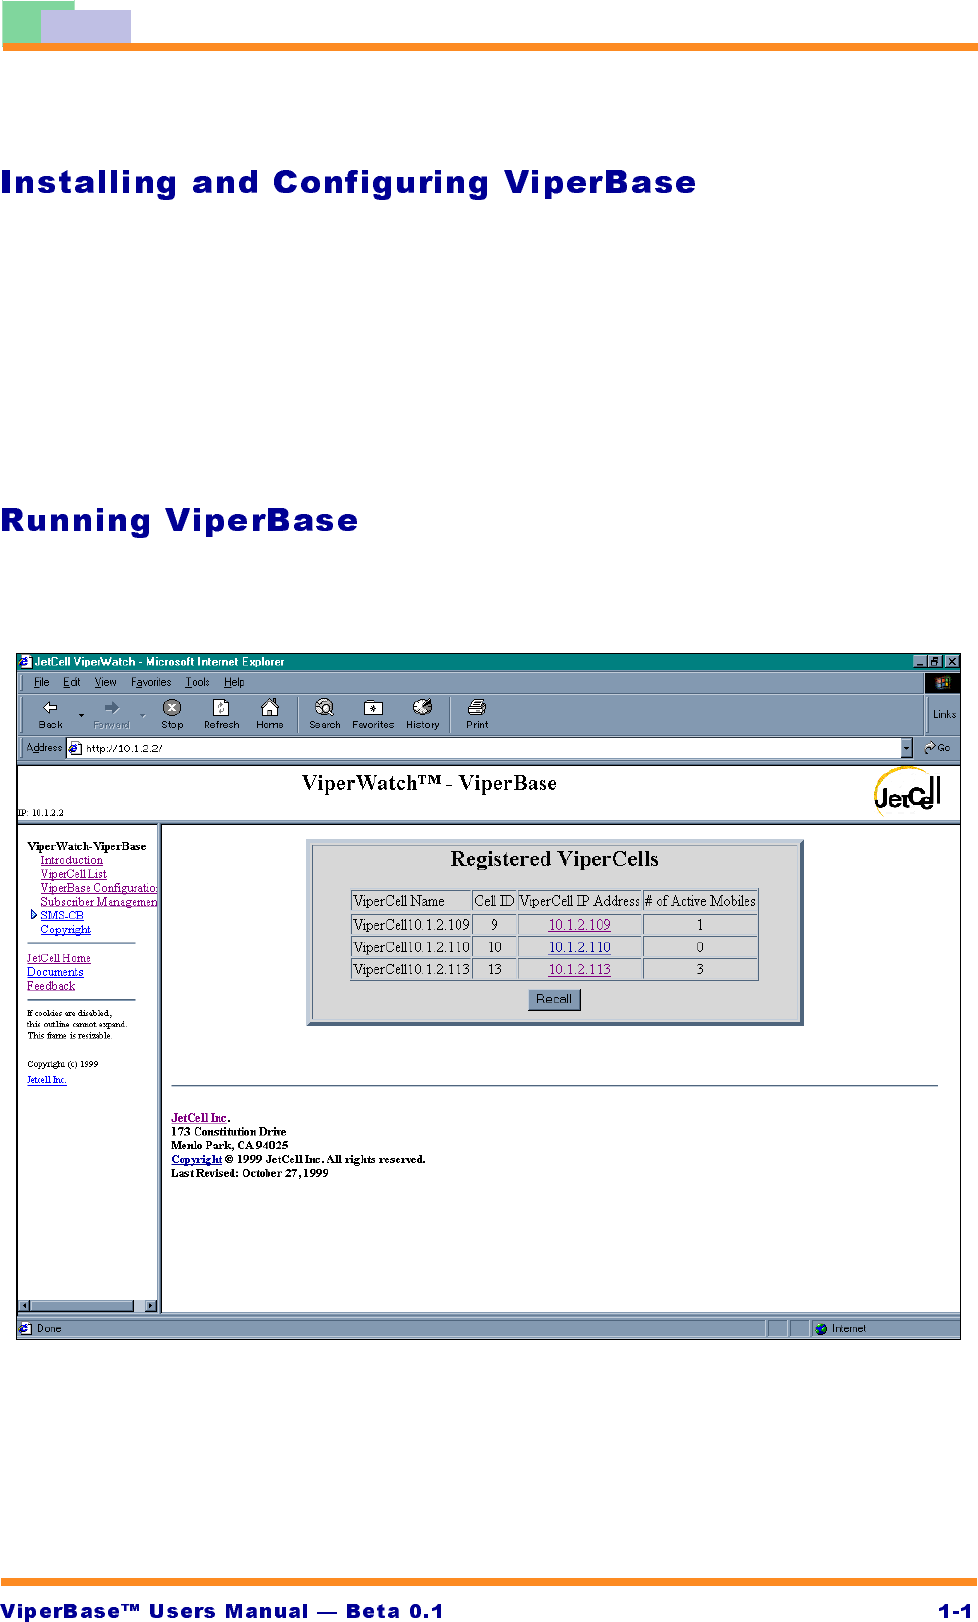Viewport: 978px width, 1622px height.
Task: Open the JetCell Home link
Action: click(58, 958)
